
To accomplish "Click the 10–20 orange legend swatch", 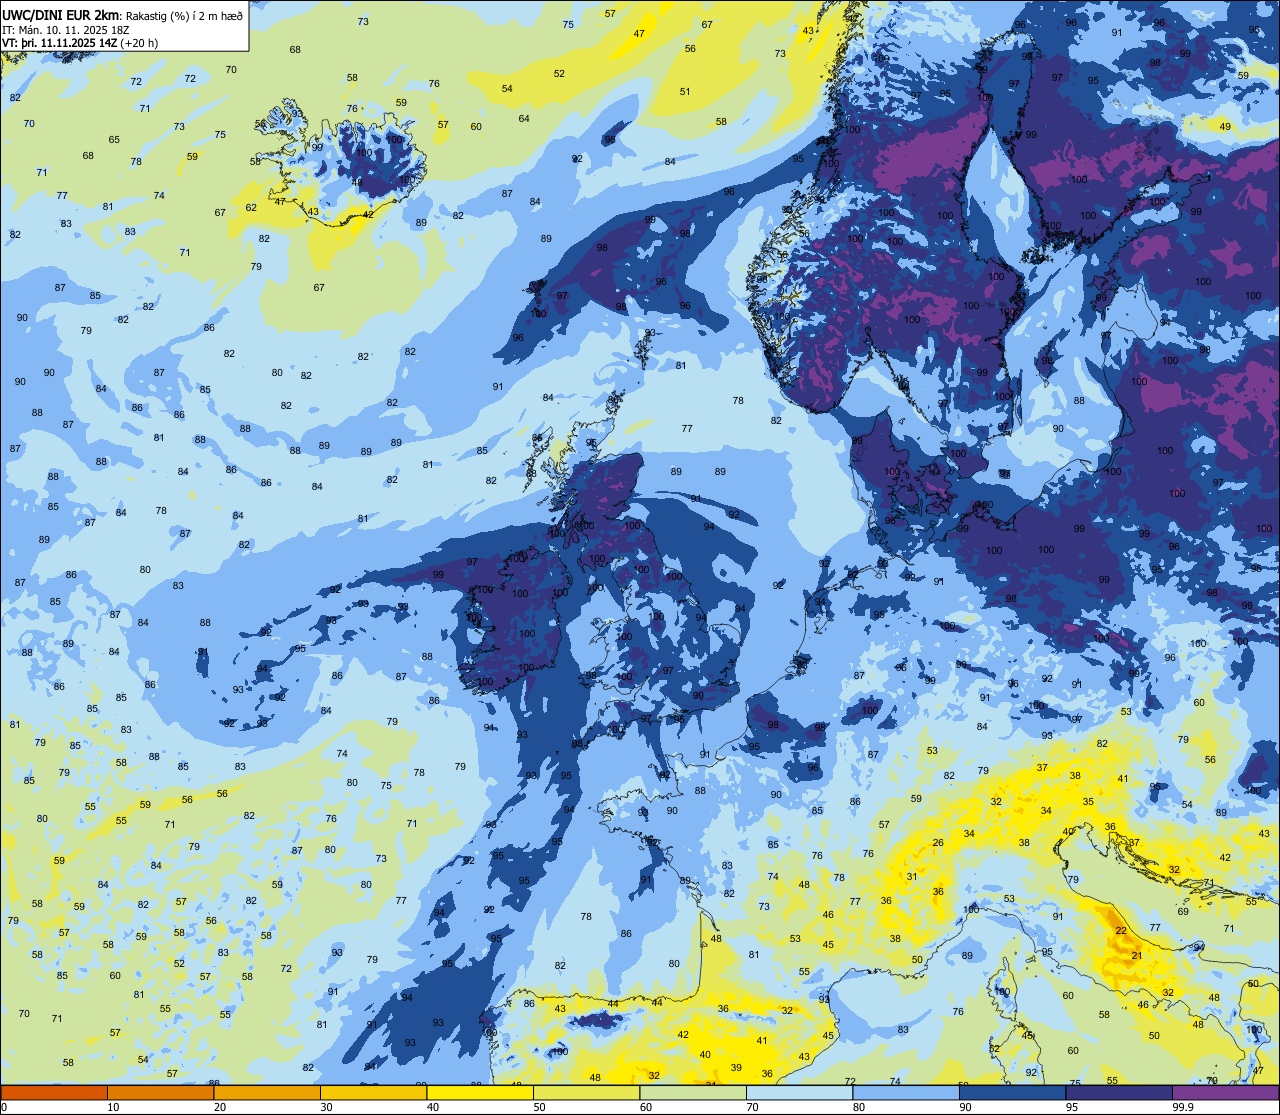I will [160, 1092].
